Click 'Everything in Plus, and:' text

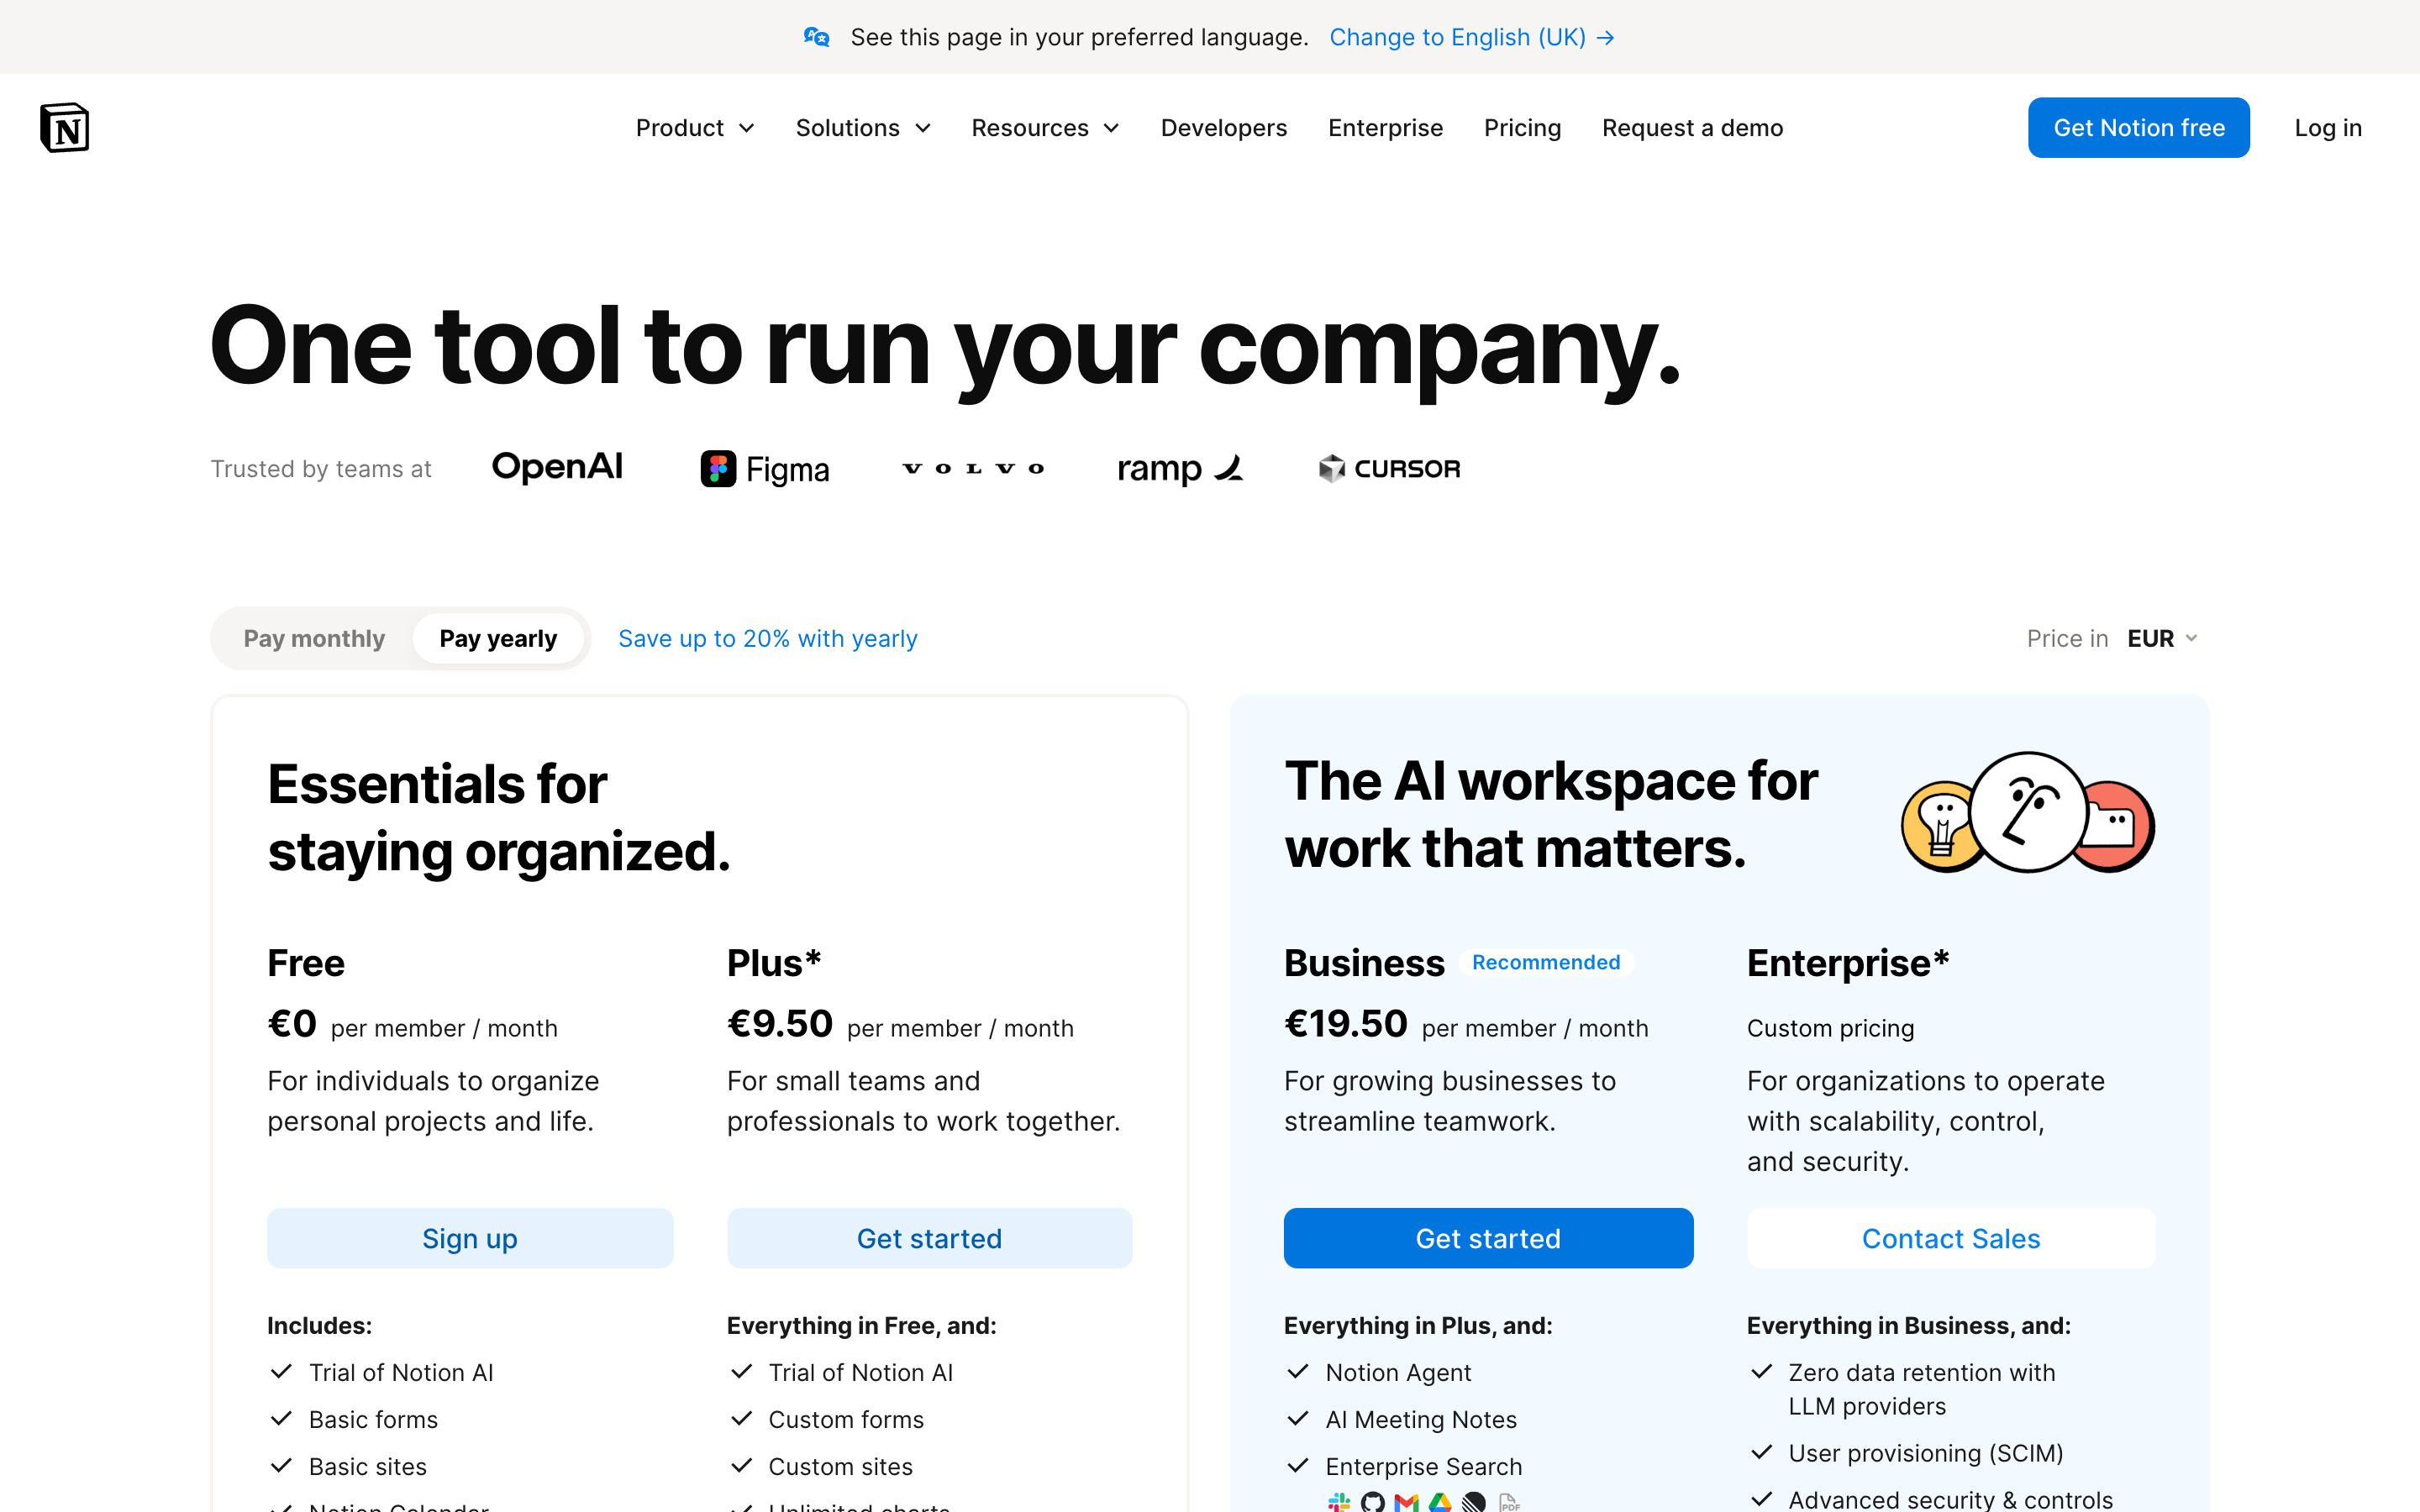[1418, 1325]
